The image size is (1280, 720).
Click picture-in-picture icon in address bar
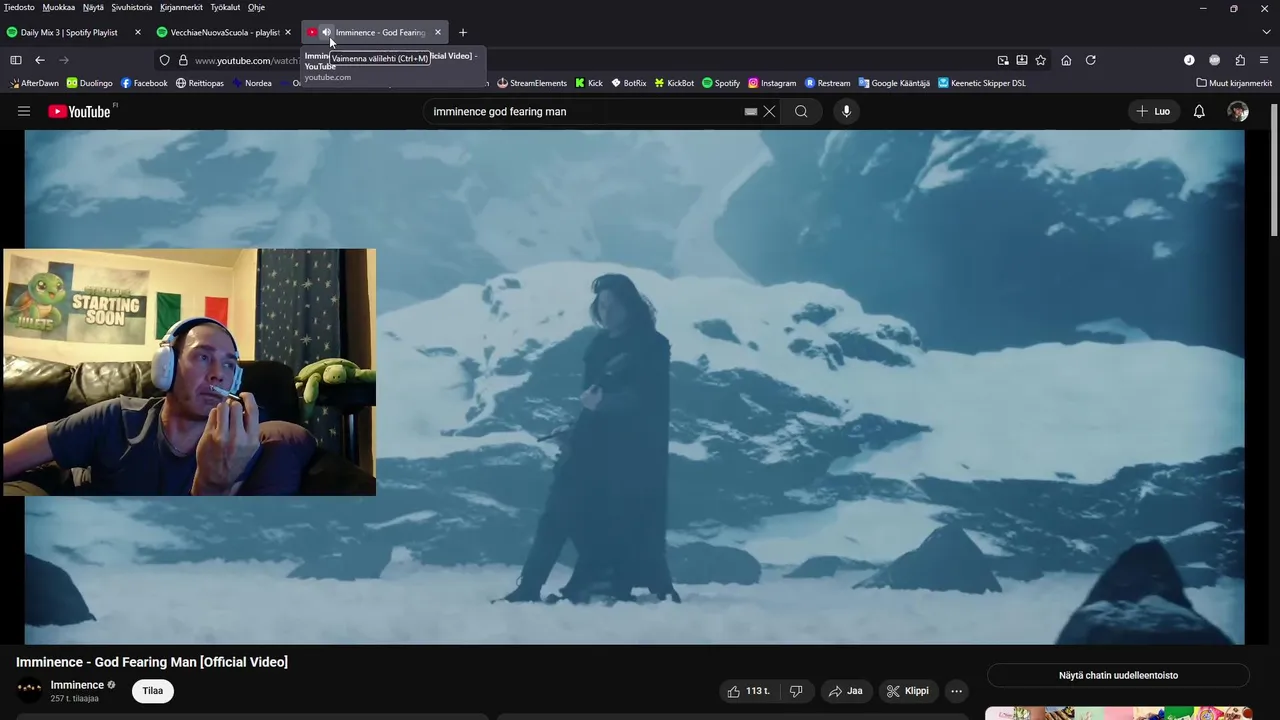(1003, 60)
